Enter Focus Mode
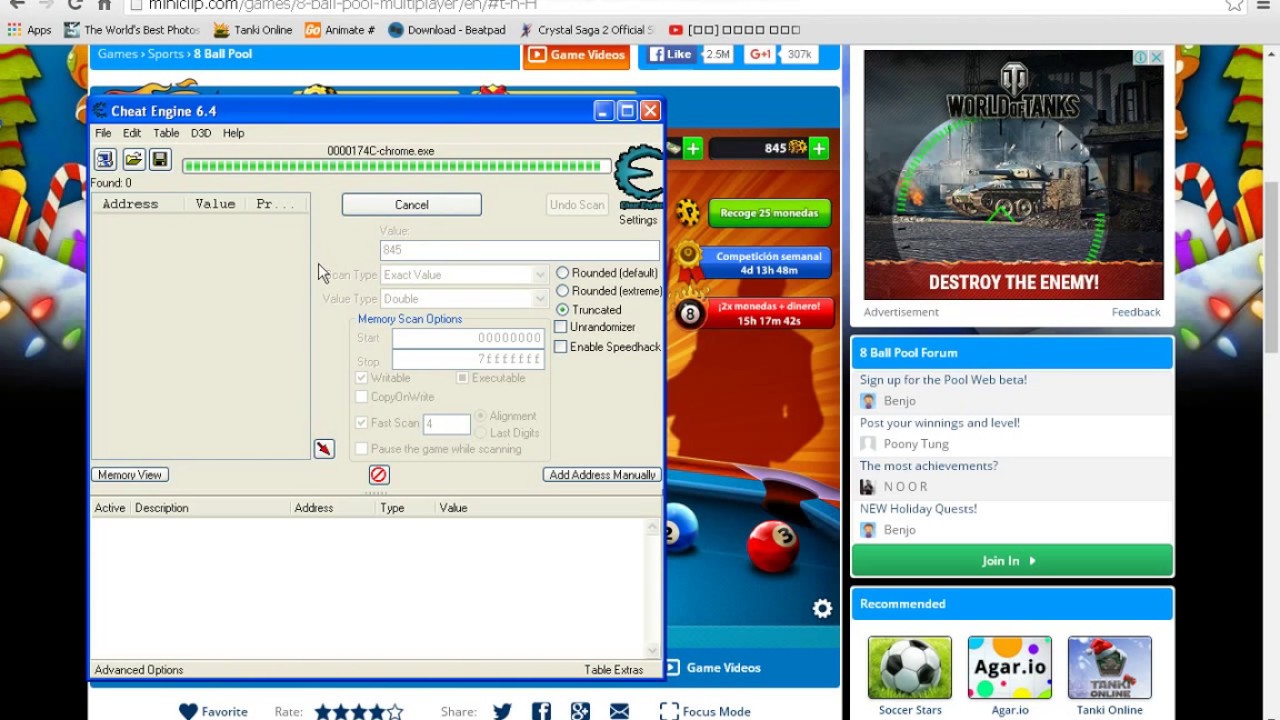This screenshot has height=720, width=1280. pos(705,711)
